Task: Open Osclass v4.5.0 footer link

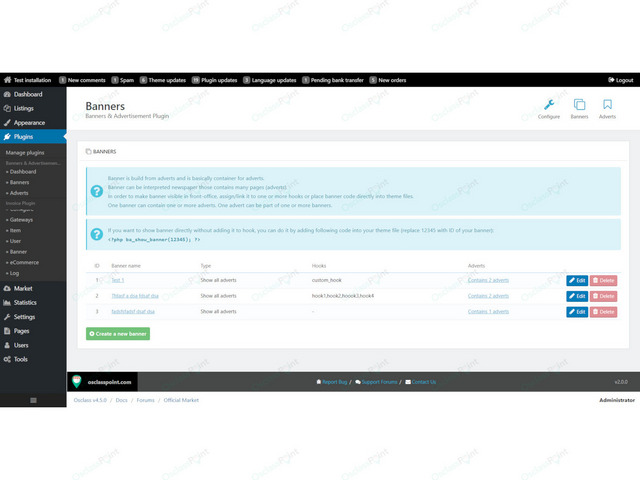Action: [90, 400]
